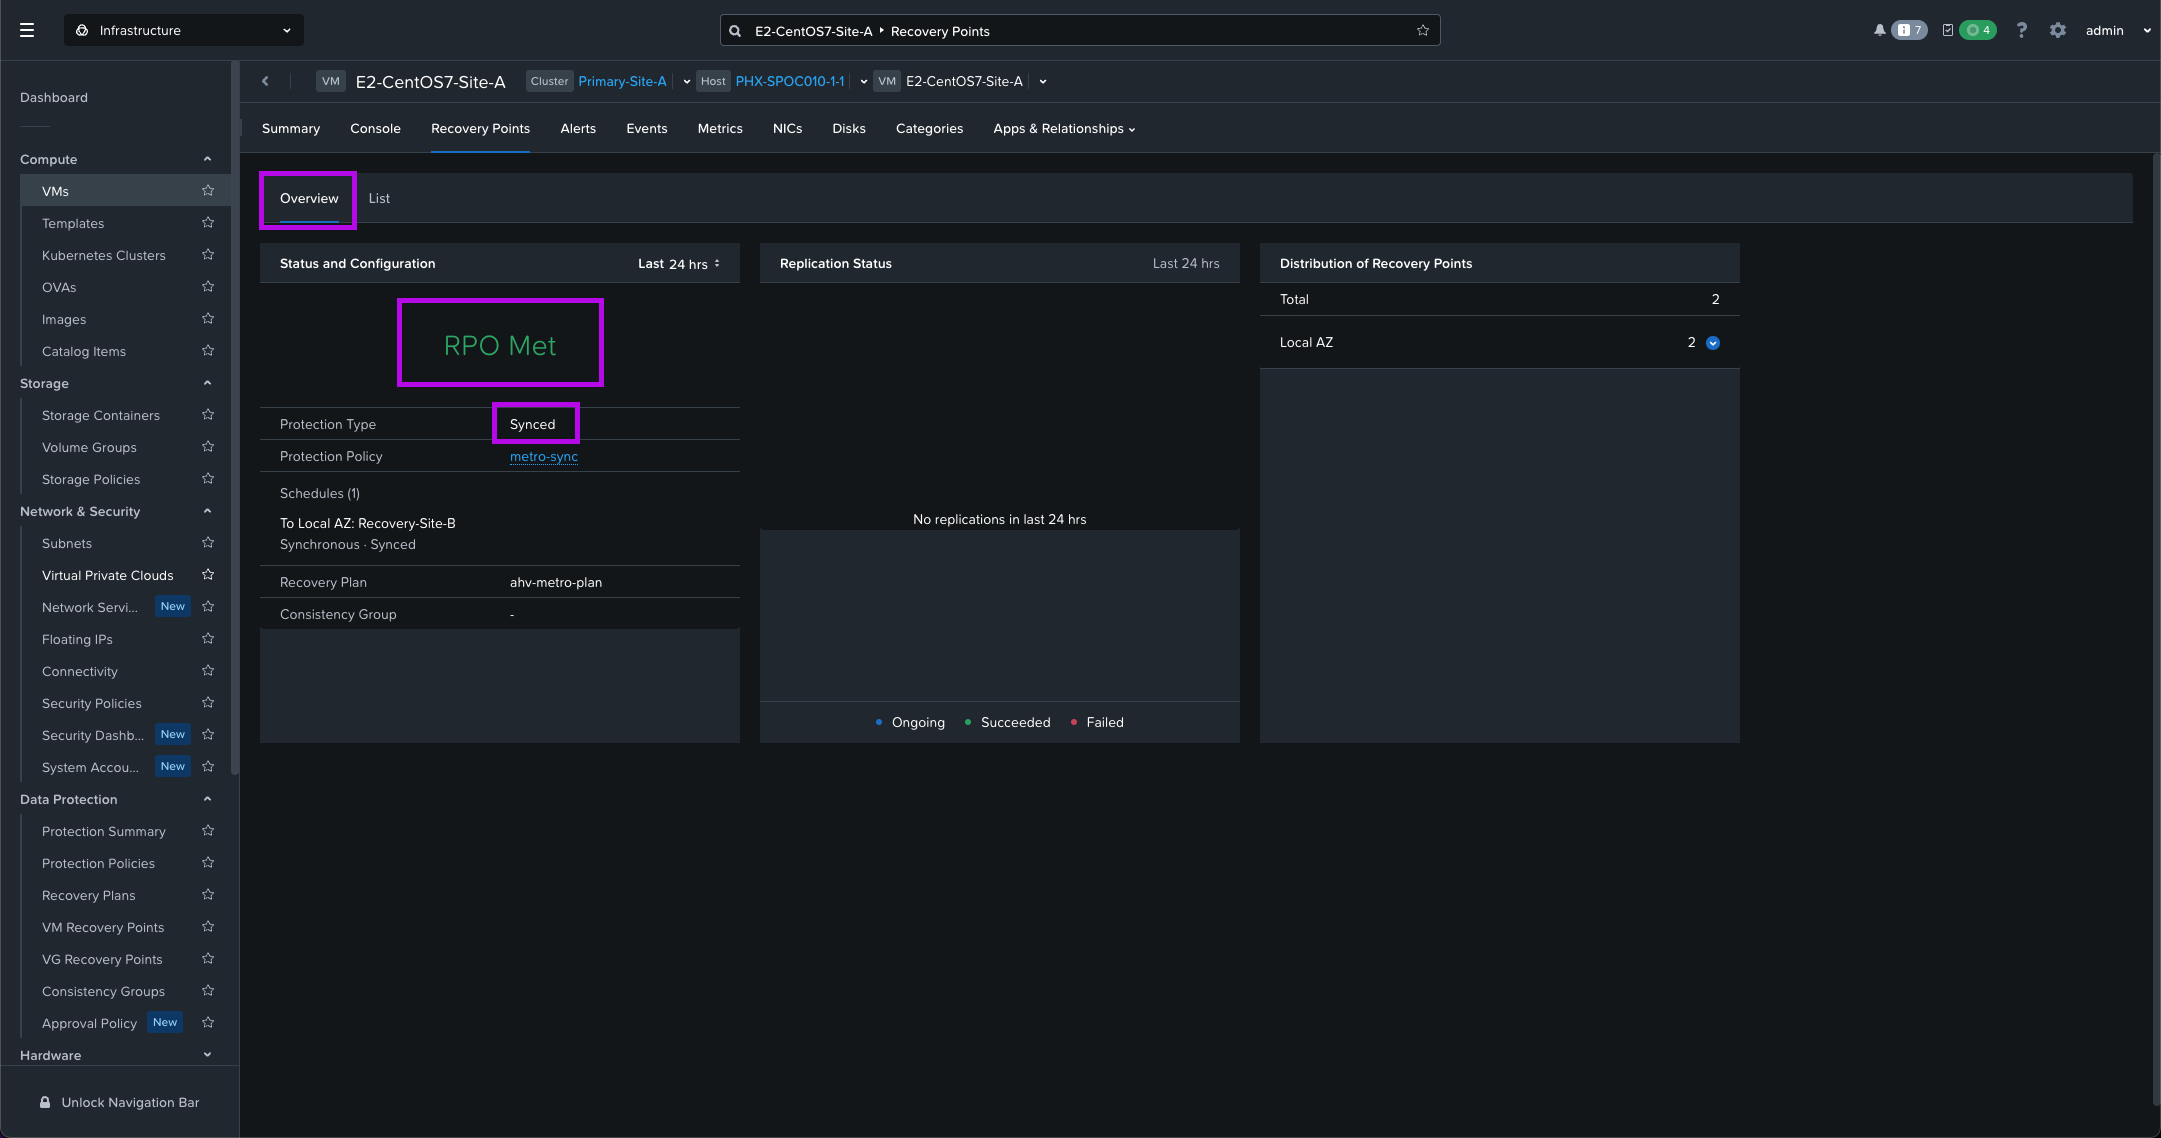Switch to the List sub-tab
The width and height of the screenshot is (2161, 1138).
pos(379,198)
